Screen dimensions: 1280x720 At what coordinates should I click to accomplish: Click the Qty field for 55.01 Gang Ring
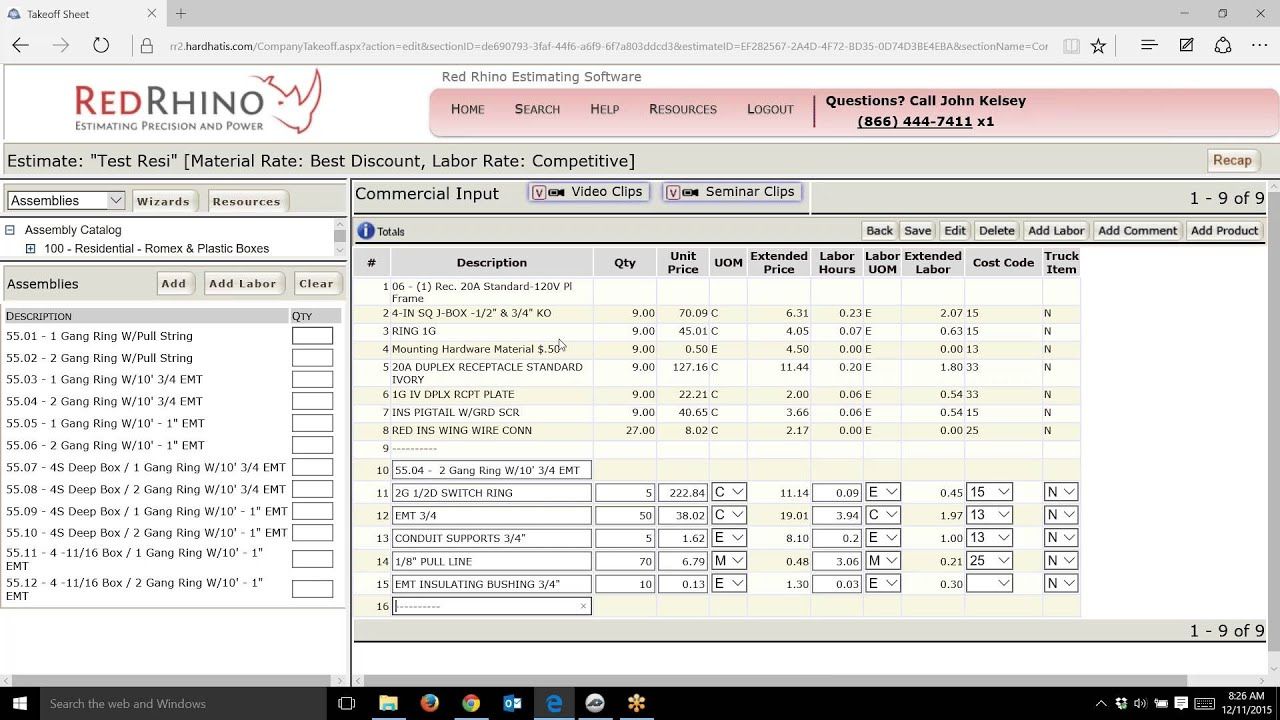click(311, 335)
